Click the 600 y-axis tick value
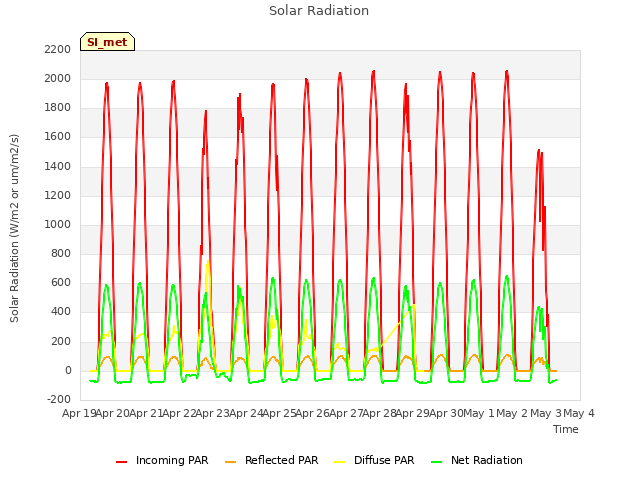This screenshot has height=480, width=640. [61, 283]
